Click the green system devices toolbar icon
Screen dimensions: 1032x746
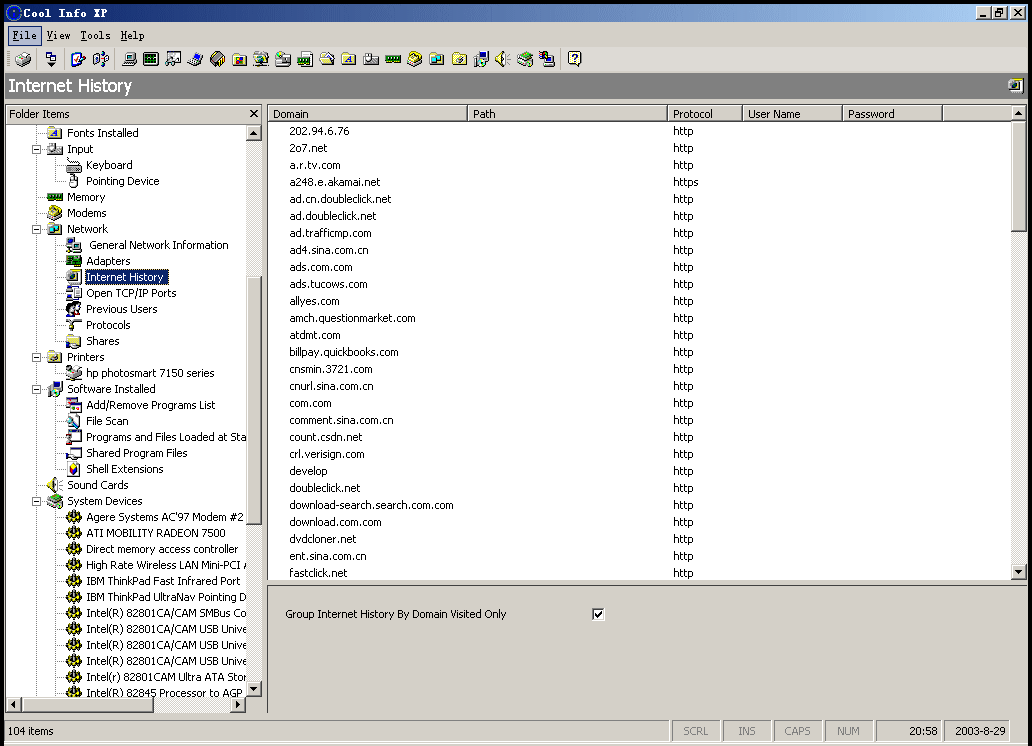pyautogui.click(x=525, y=59)
